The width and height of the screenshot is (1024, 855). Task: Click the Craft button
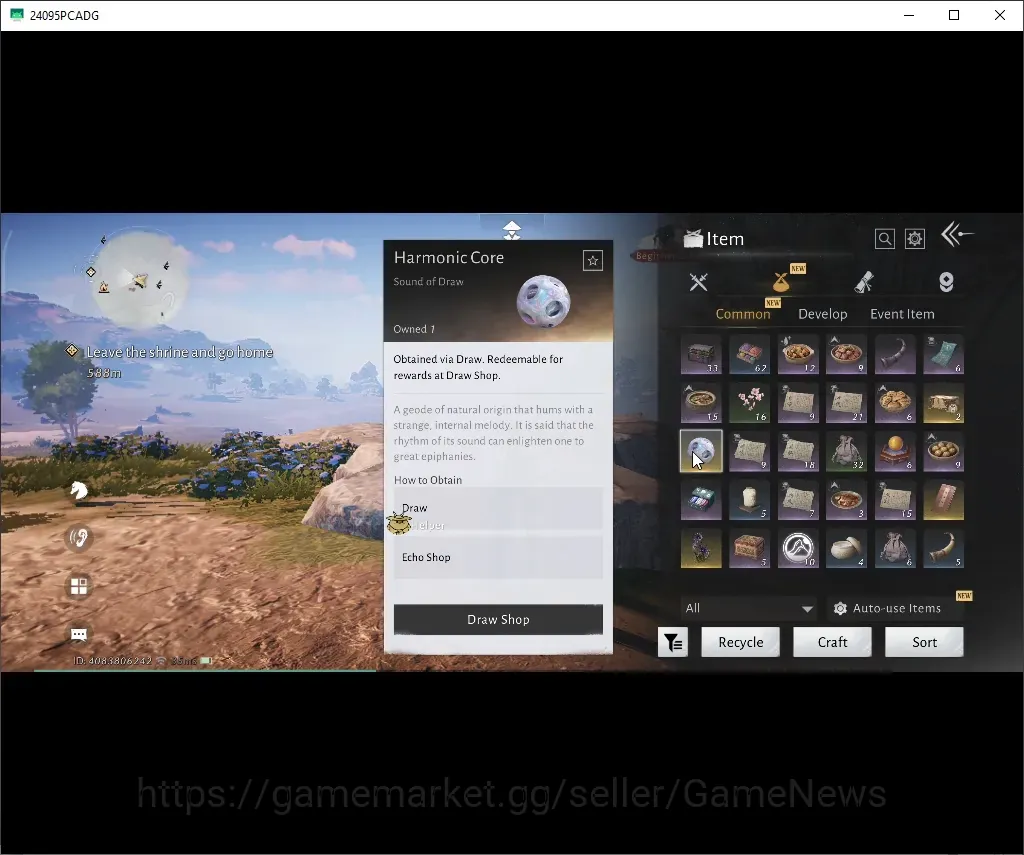point(832,642)
